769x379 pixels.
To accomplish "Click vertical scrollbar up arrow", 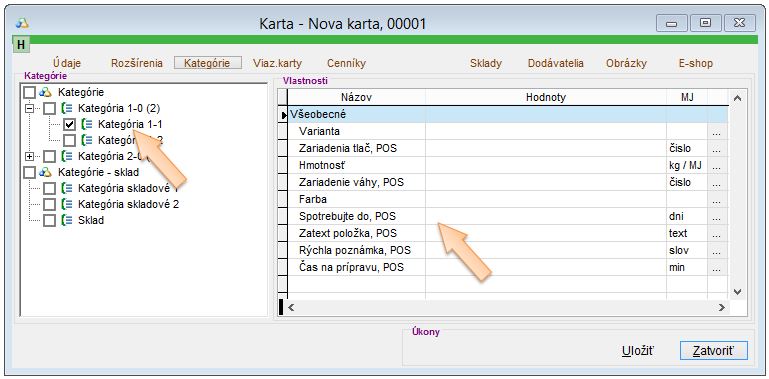I will coord(737,98).
